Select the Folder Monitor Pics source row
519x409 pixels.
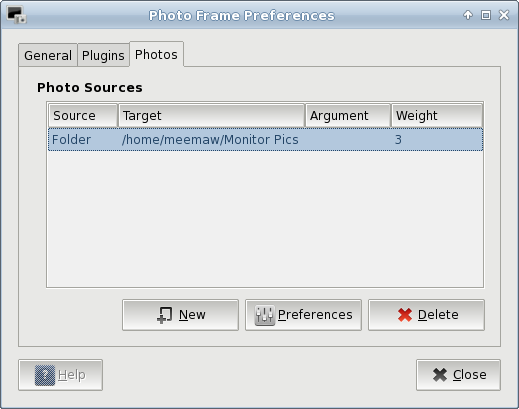(265, 139)
